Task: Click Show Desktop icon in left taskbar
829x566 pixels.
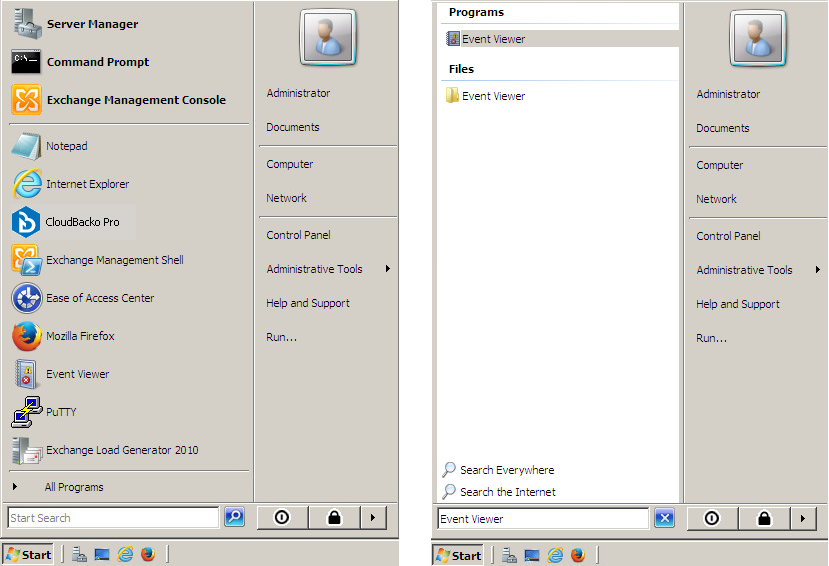Action: (102, 554)
